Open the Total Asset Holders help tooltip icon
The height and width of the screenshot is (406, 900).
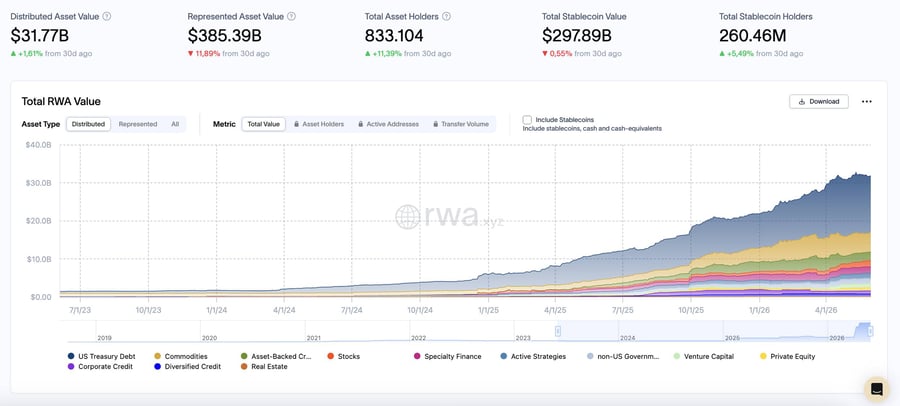click(447, 17)
